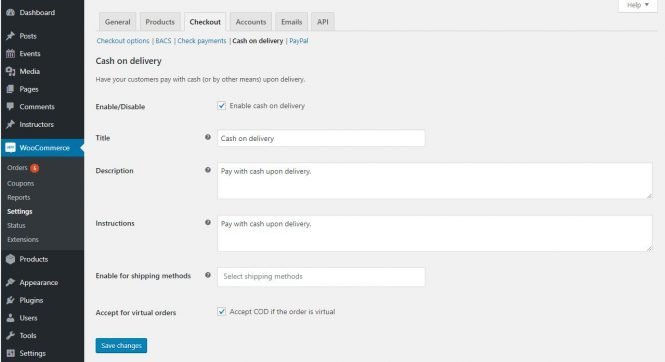This screenshot has width=665, height=362.
Task: Open the Check payments link
Action: (202, 41)
